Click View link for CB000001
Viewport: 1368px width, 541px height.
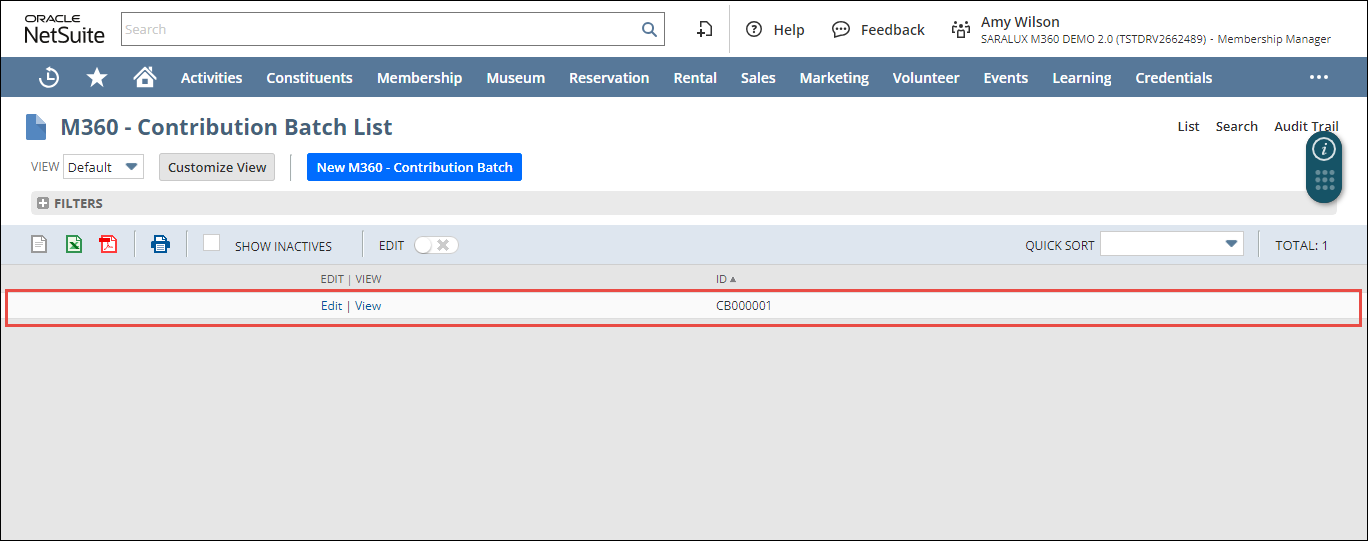click(368, 306)
